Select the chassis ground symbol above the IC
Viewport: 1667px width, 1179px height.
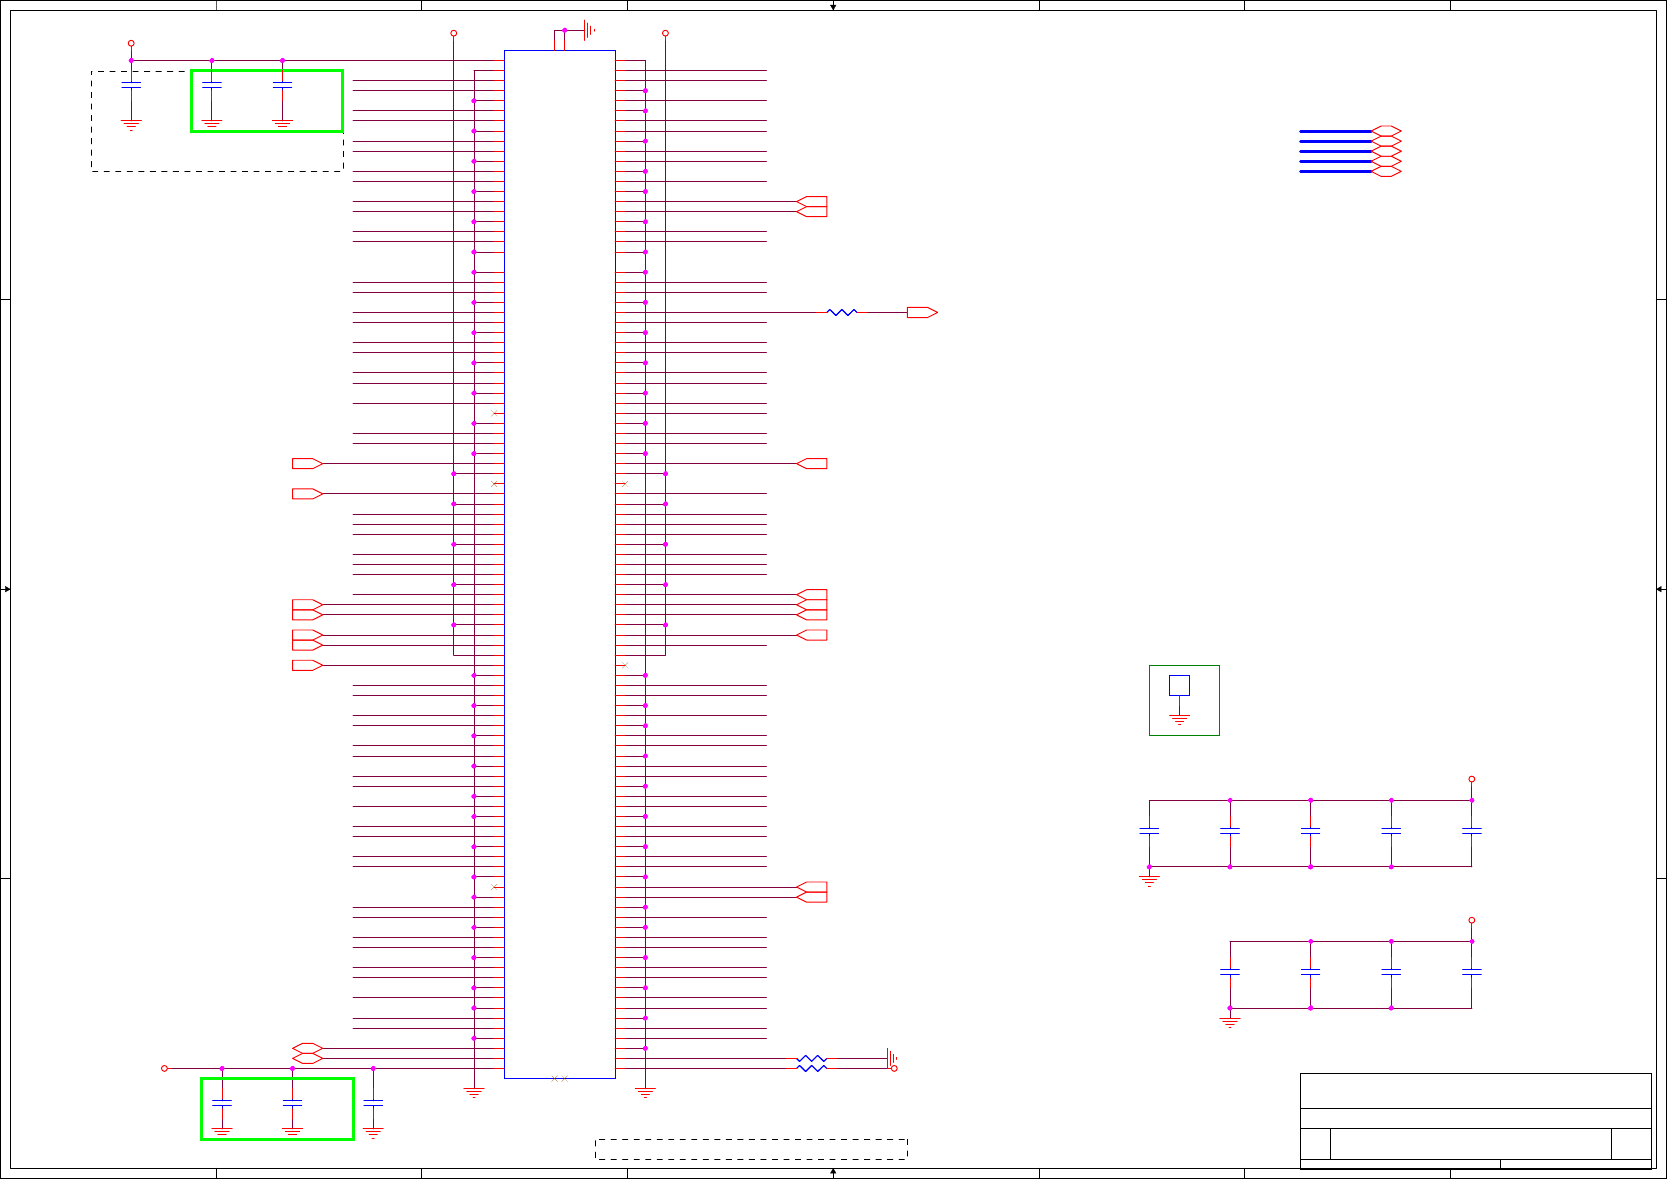(589, 30)
